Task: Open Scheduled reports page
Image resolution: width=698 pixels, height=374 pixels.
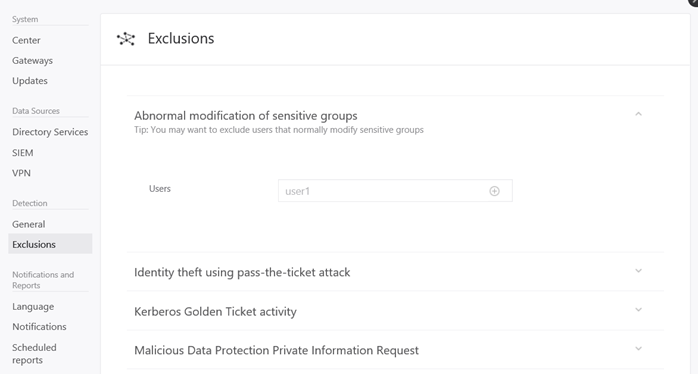Action: pyautogui.click(x=34, y=354)
